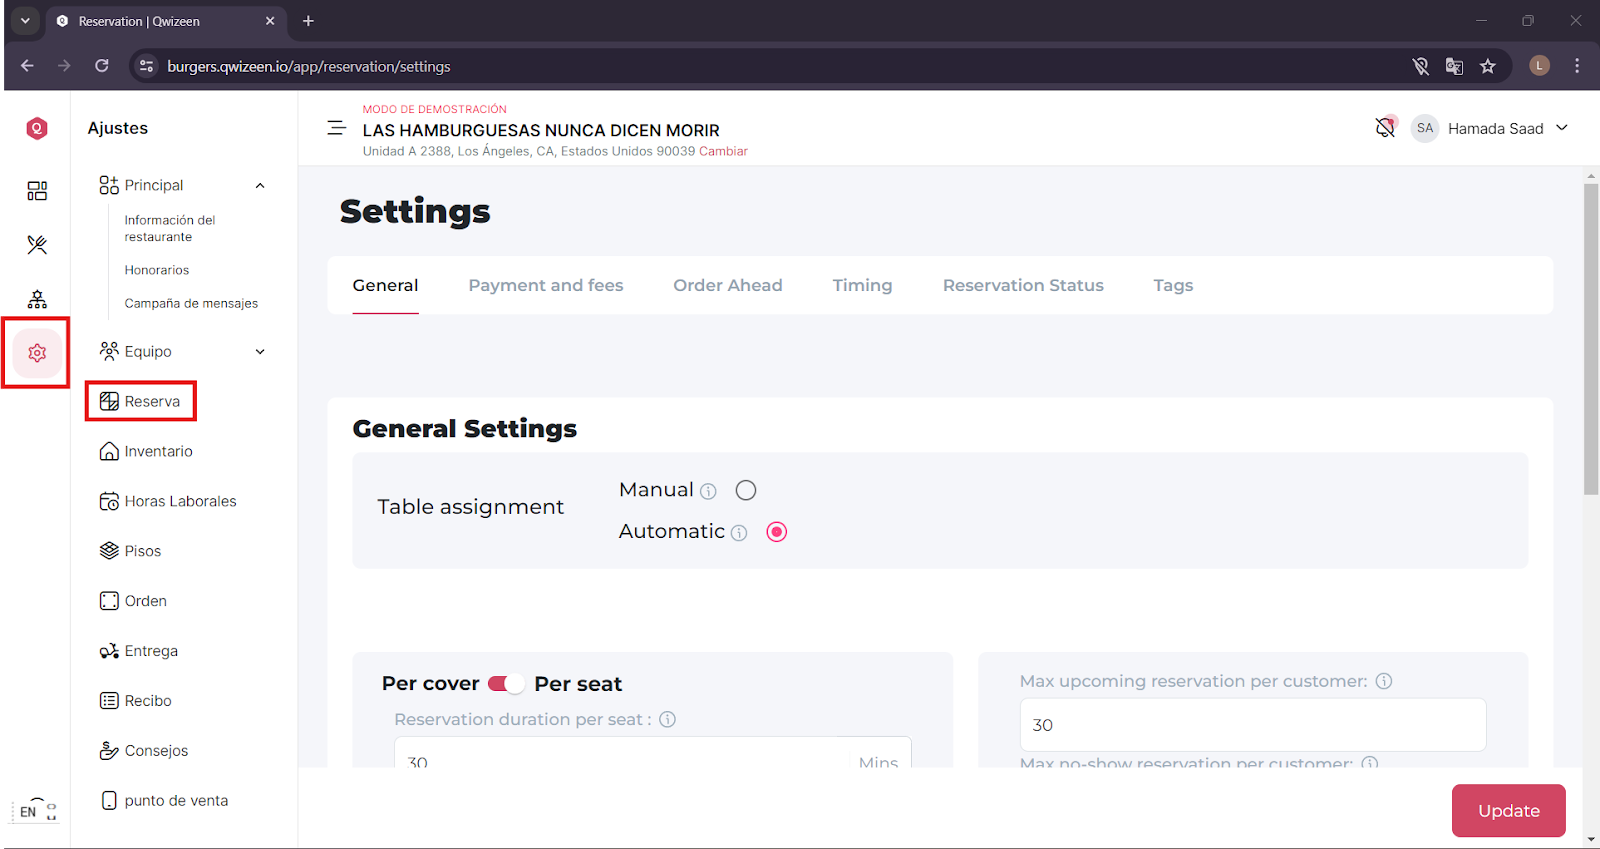Open Información del restaurante
This screenshot has width=1600, height=849.
(170, 228)
